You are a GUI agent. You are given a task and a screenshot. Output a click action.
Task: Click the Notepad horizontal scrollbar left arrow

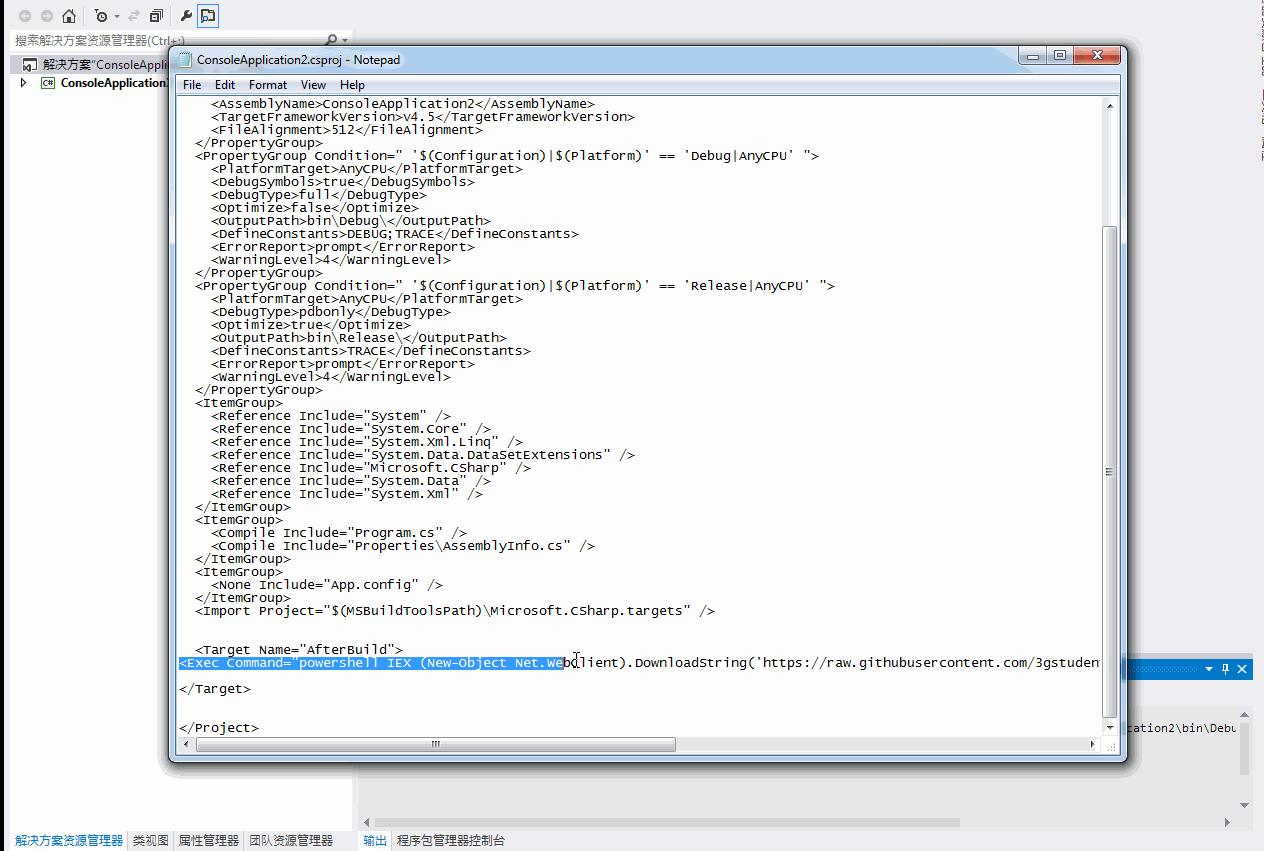[x=187, y=744]
